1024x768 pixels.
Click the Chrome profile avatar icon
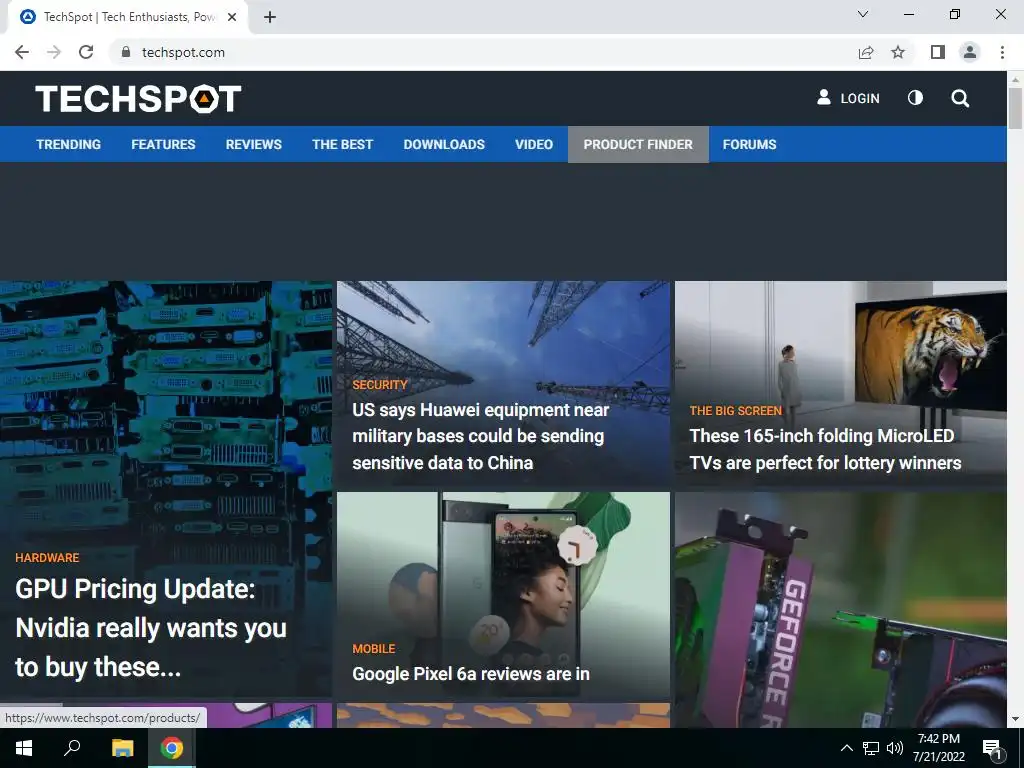tap(970, 52)
